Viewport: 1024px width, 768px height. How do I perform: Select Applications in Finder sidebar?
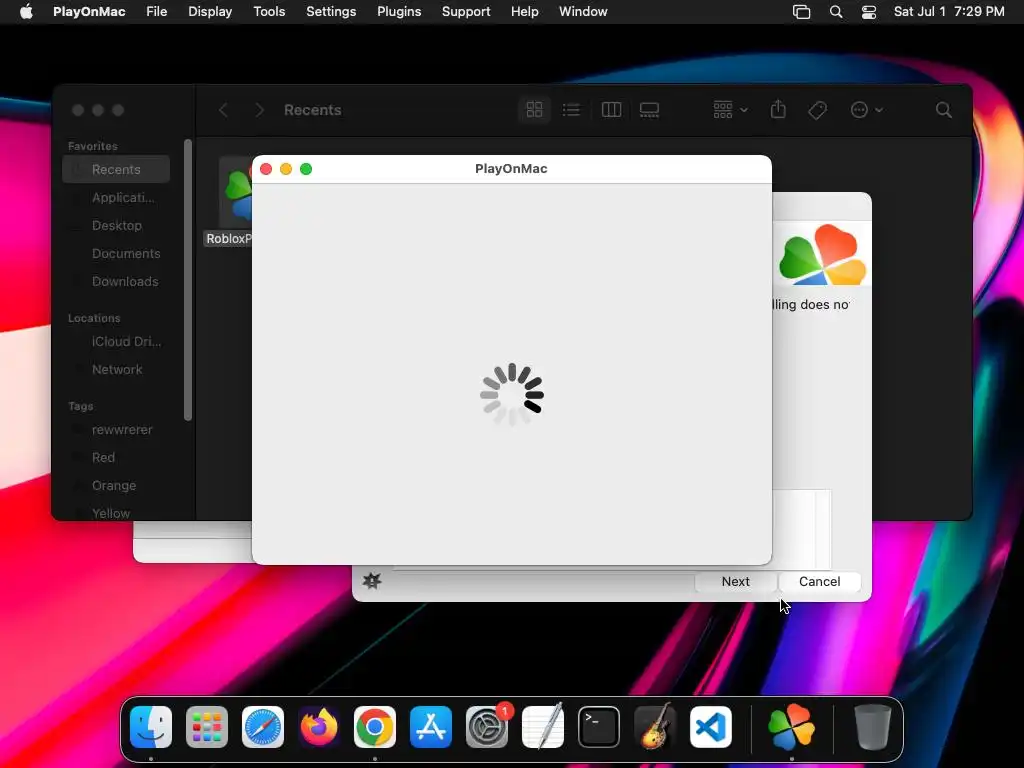click(x=116, y=197)
